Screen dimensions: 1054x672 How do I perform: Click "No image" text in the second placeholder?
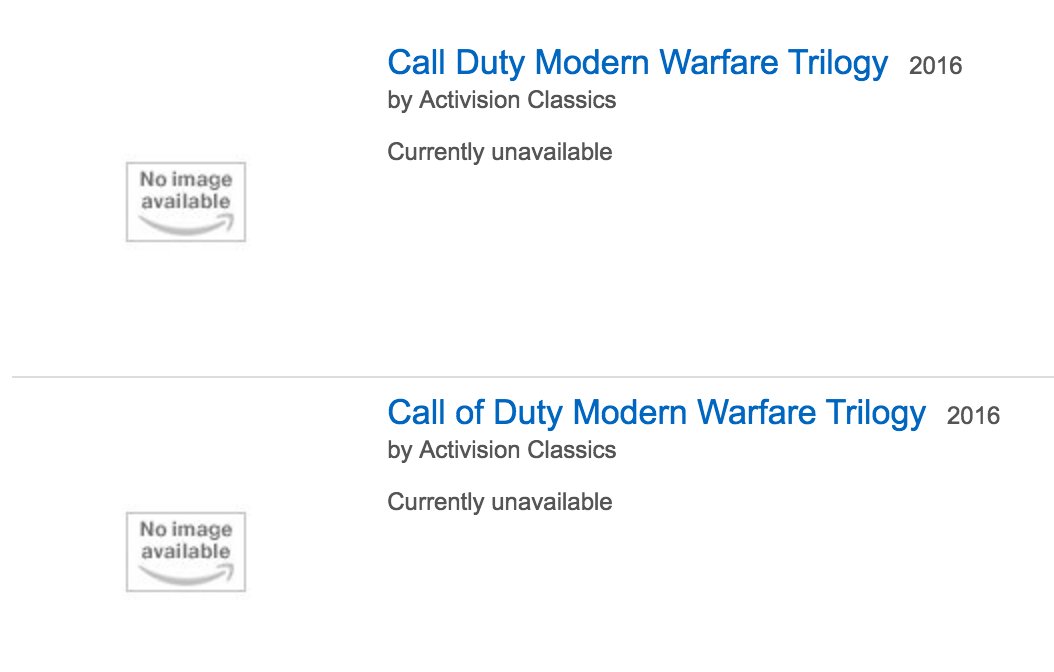click(186, 530)
